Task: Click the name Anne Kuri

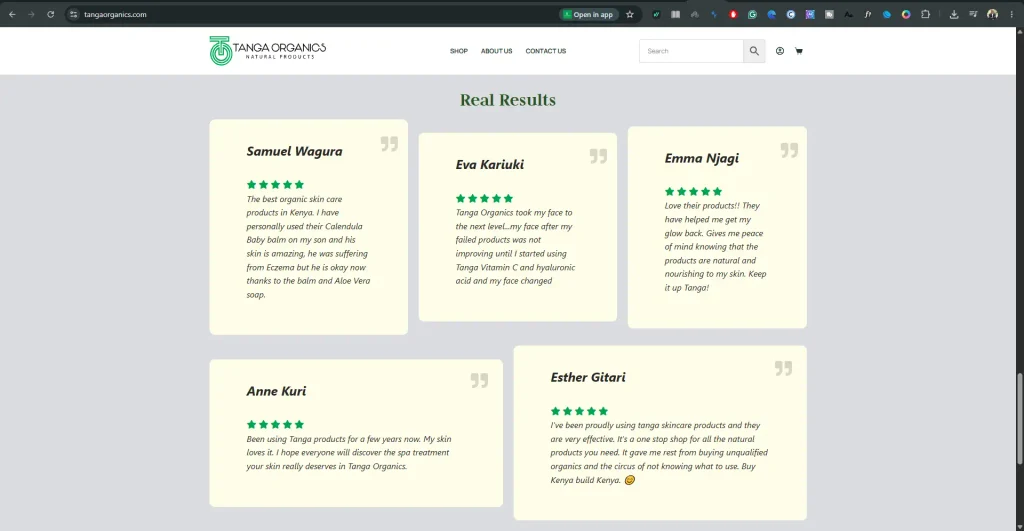Action: [276, 391]
